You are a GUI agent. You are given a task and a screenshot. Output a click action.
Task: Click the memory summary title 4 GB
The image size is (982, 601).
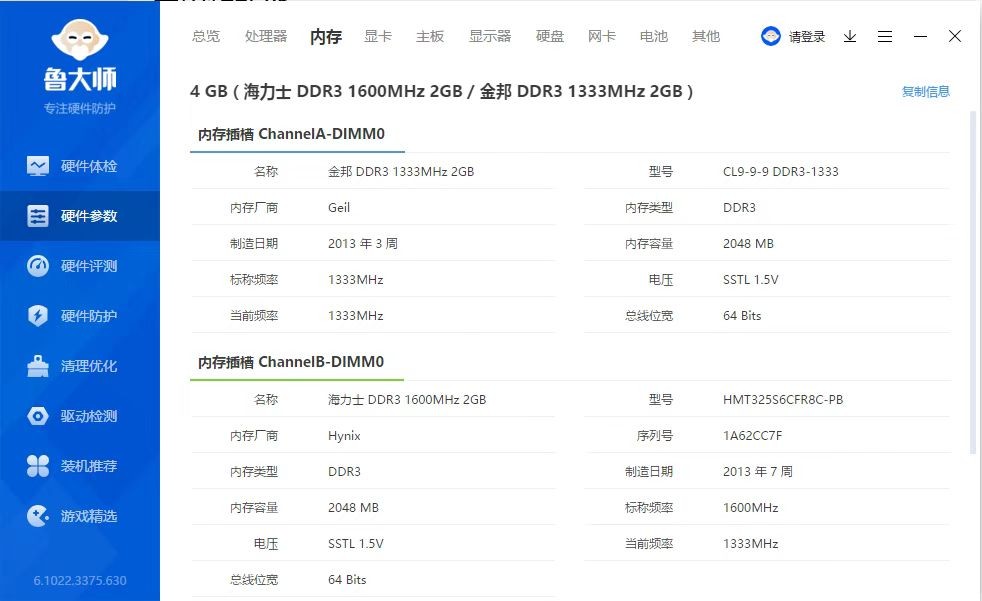(441, 91)
